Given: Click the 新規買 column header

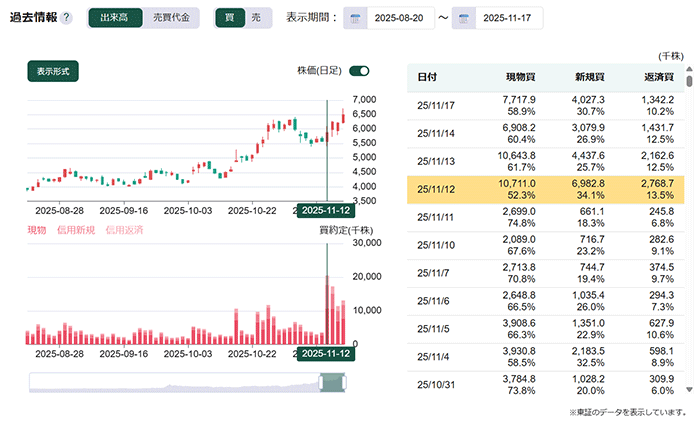Looking at the screenshot, I should (590, 77).
